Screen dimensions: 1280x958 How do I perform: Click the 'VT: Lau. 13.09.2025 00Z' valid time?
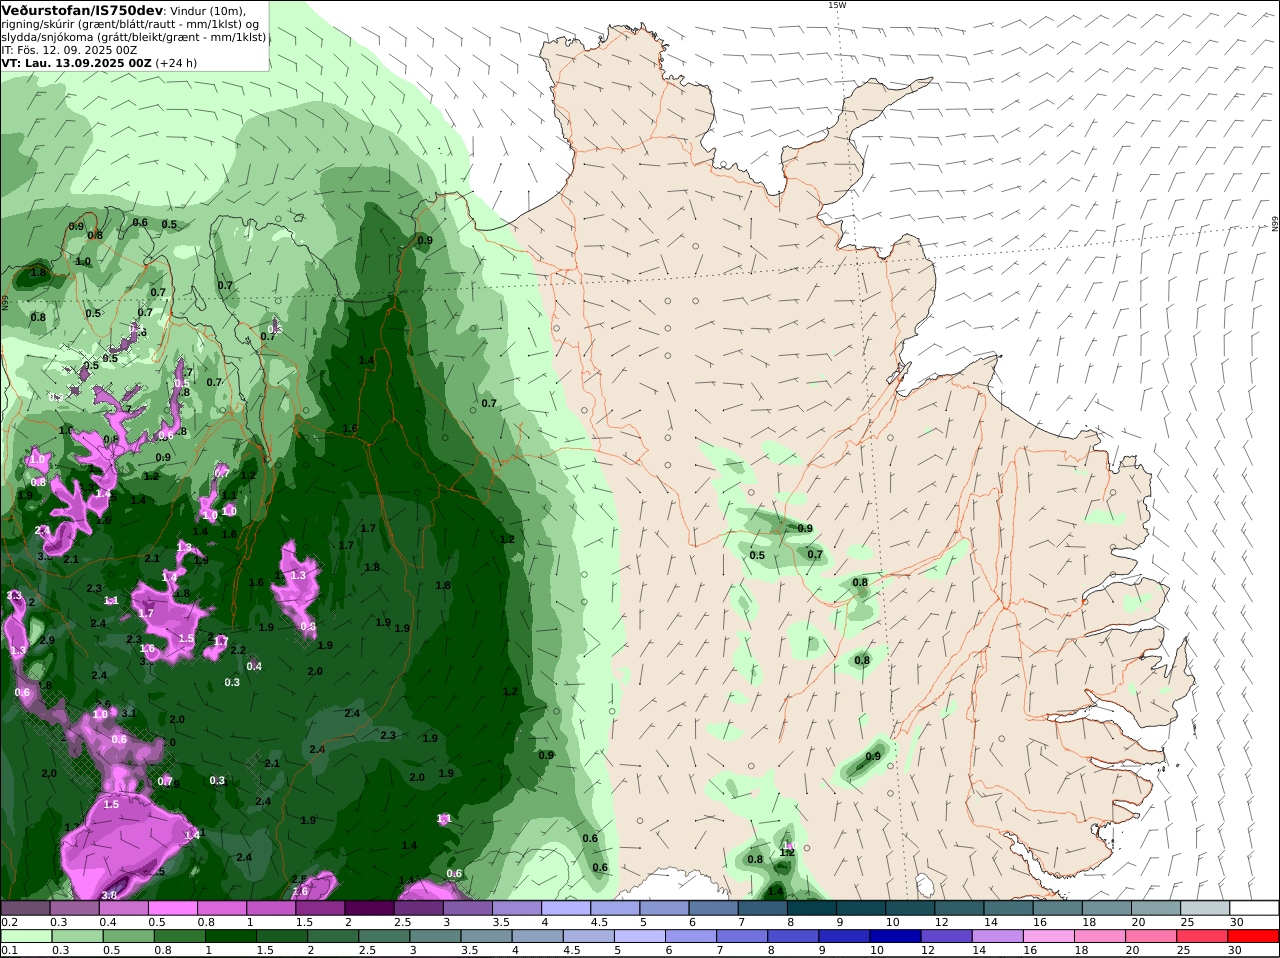tap(76, 62)
